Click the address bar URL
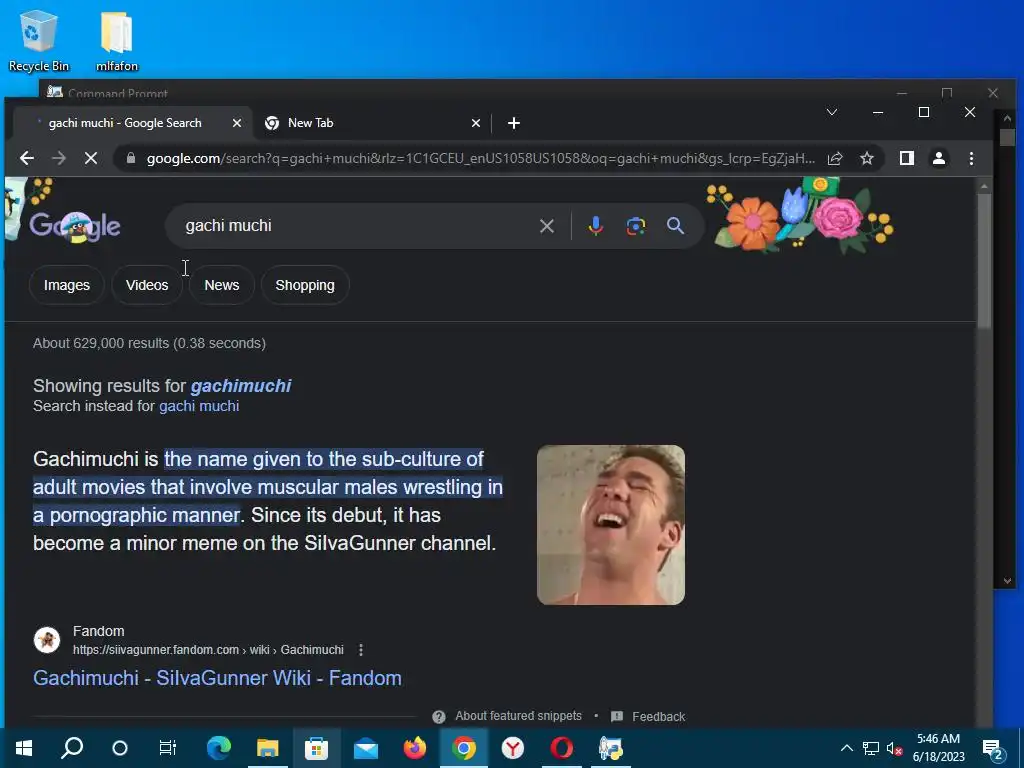This screenshot has height=768, width=1024. [x=480, y=158]
